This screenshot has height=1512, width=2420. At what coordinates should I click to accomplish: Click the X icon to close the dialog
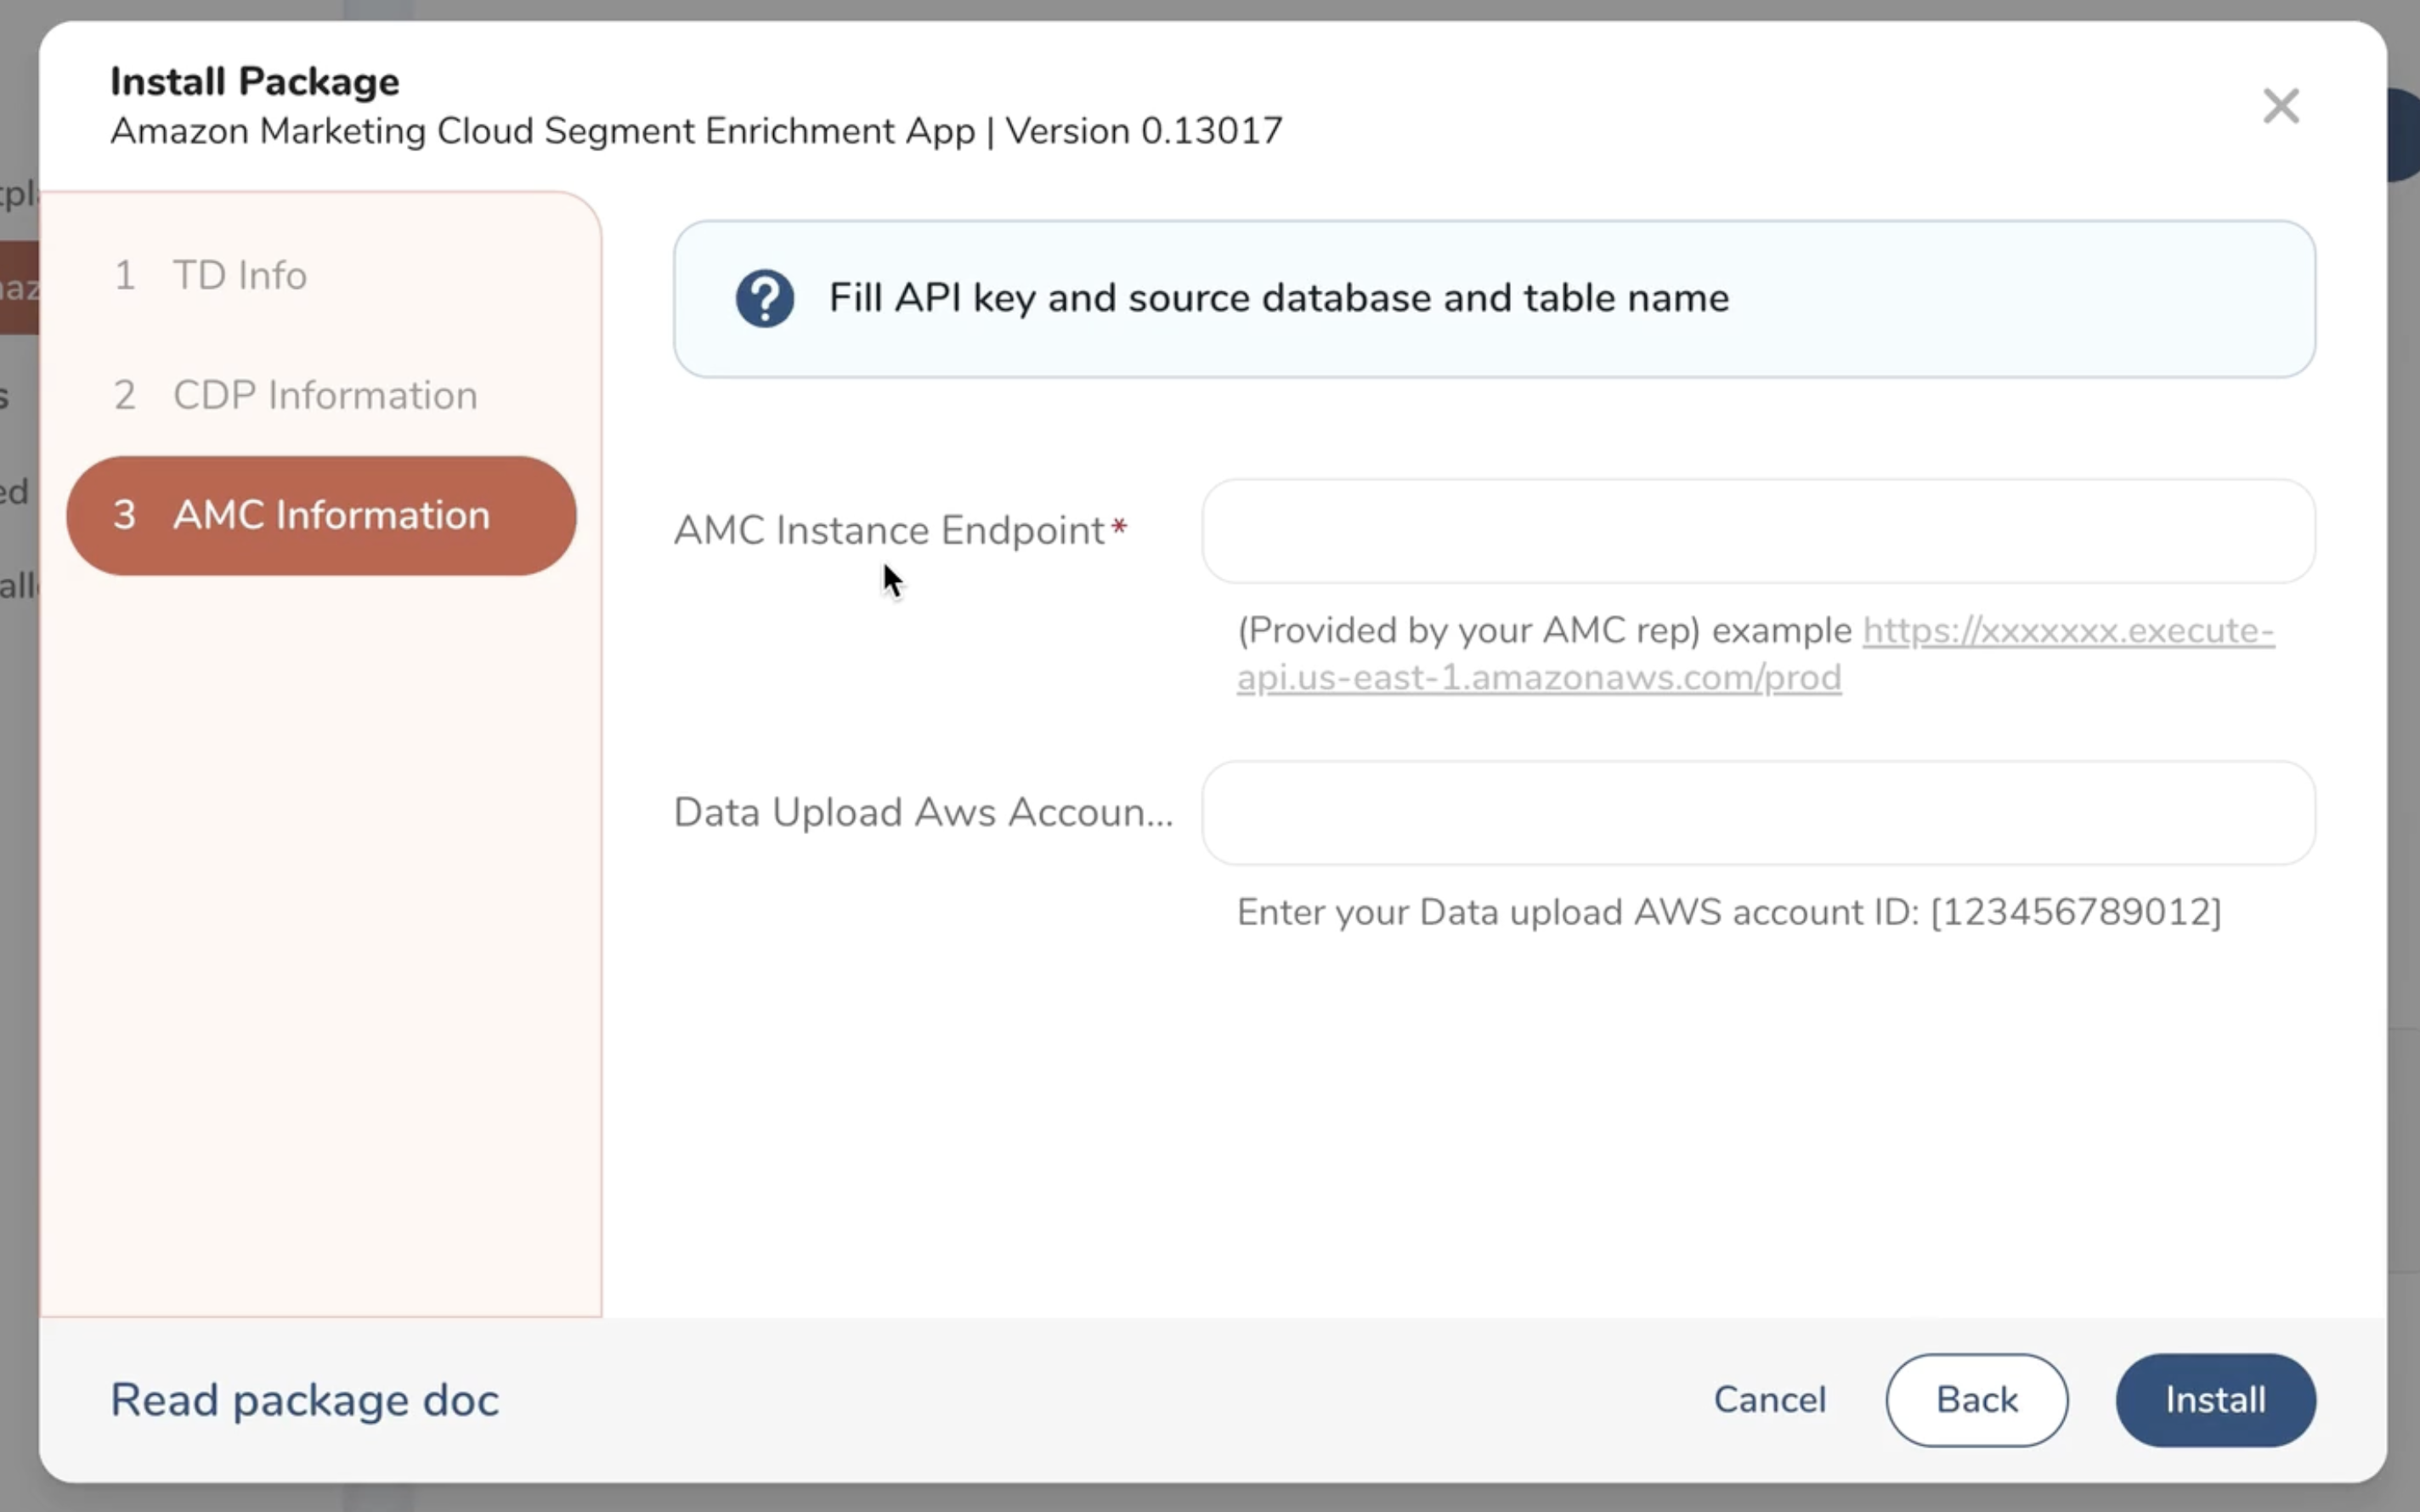[2281, 105]
